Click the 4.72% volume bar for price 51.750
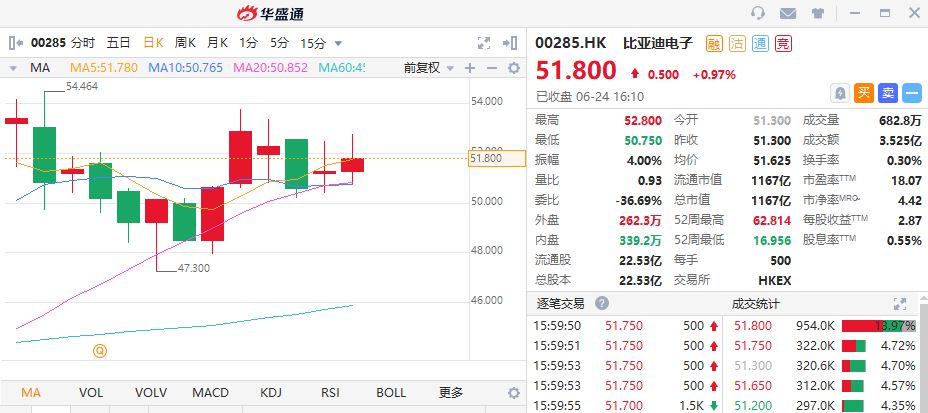 point(854,346)
